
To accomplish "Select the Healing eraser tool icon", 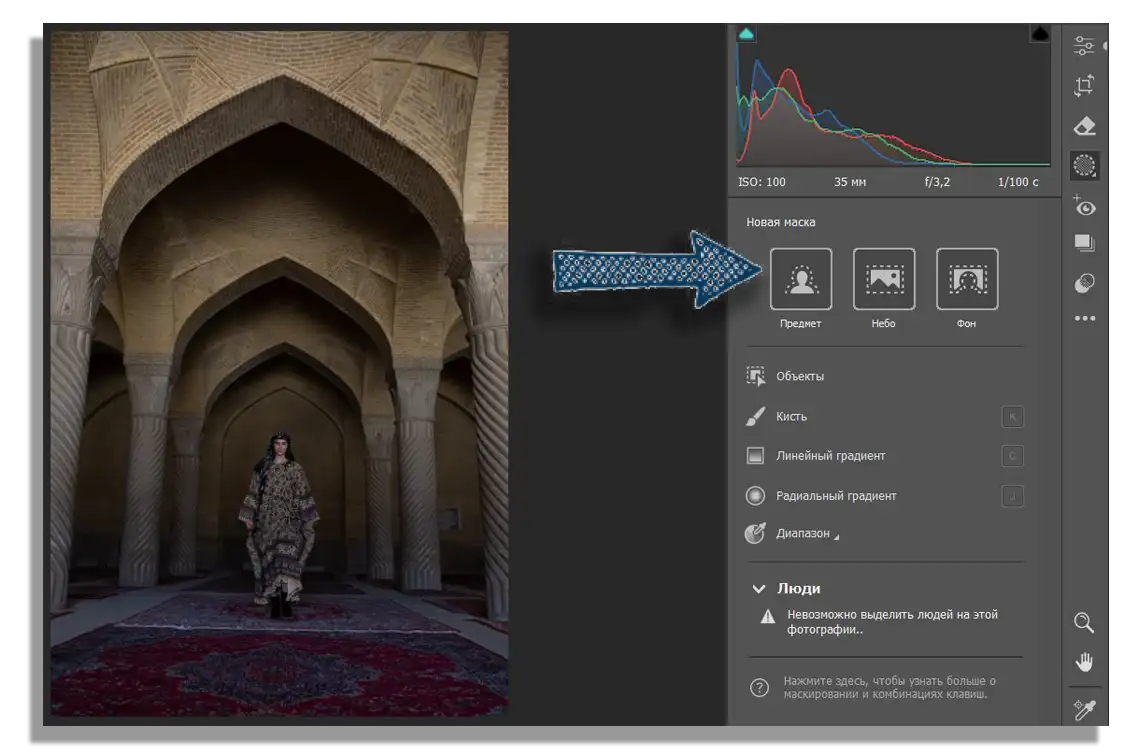I will click(x=1084, y=126).
